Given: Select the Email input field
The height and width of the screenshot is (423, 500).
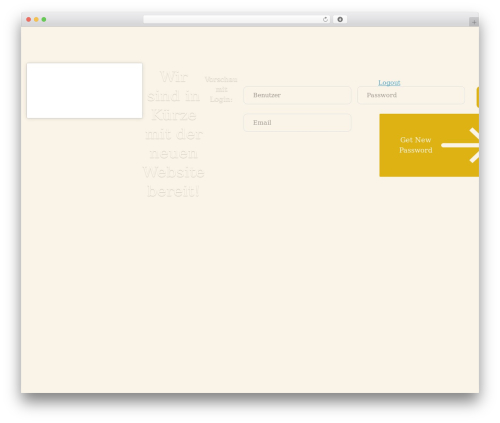Looking at the screenshot, I should point(297,123).
